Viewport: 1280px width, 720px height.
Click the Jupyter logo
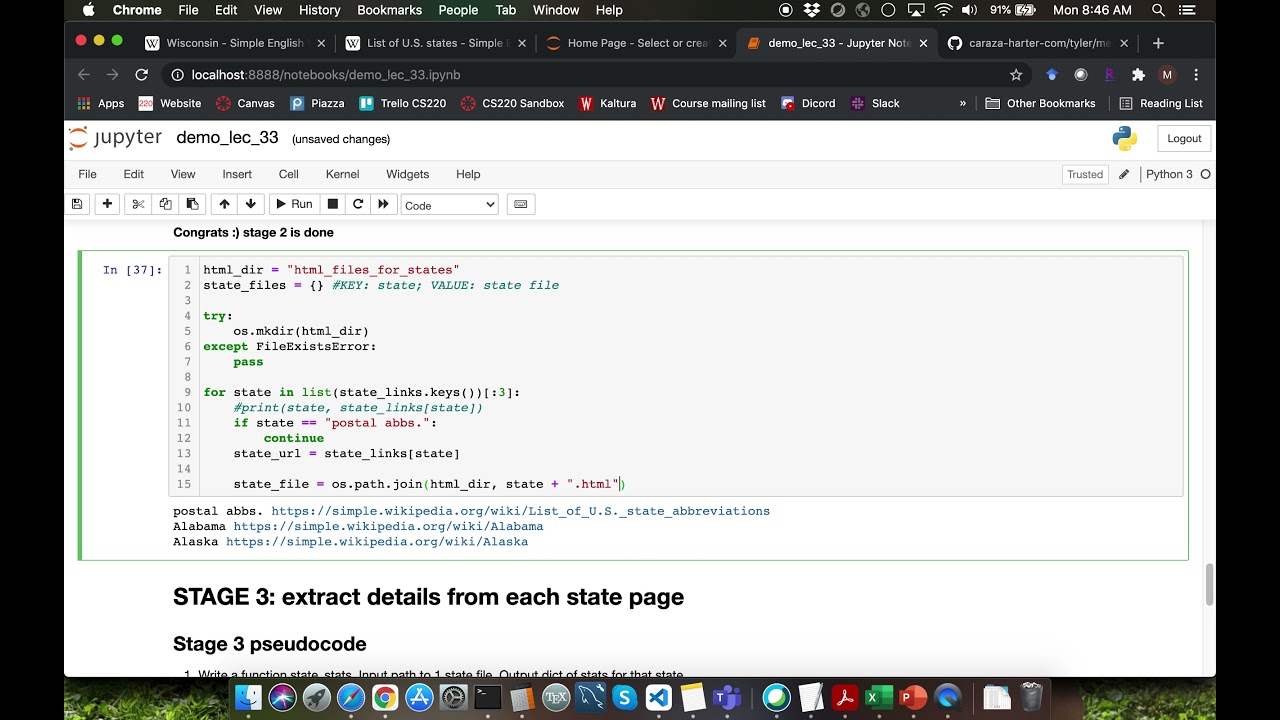[115, 138]
